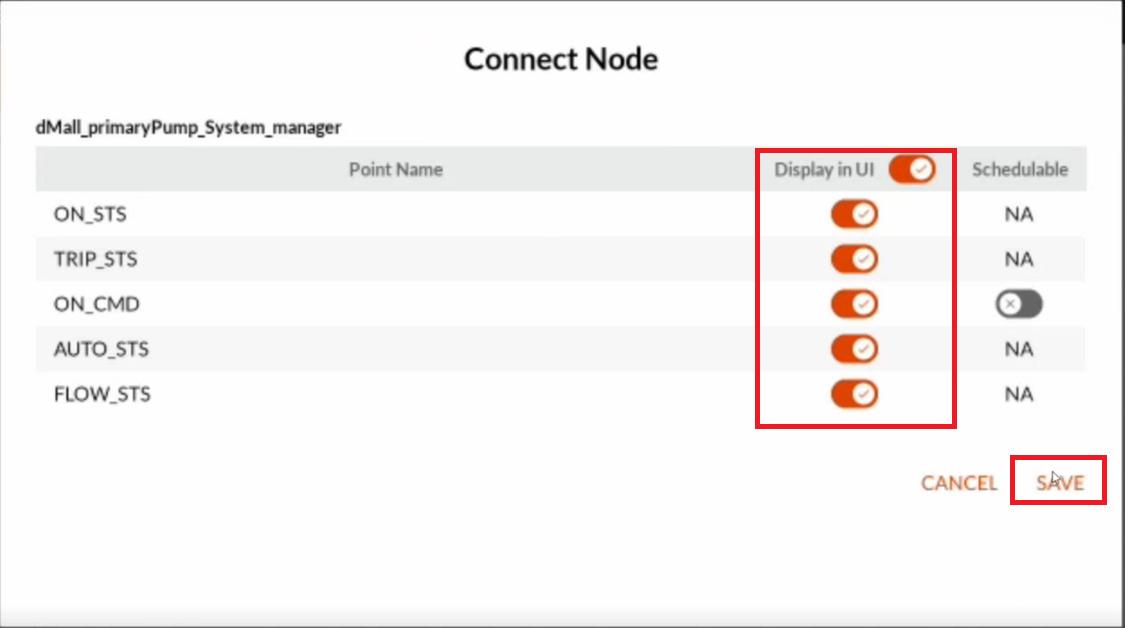Switch off Display in UI for AUTO_STS
The width and height of the screenshot is (1128, 628).
[855, 349]
